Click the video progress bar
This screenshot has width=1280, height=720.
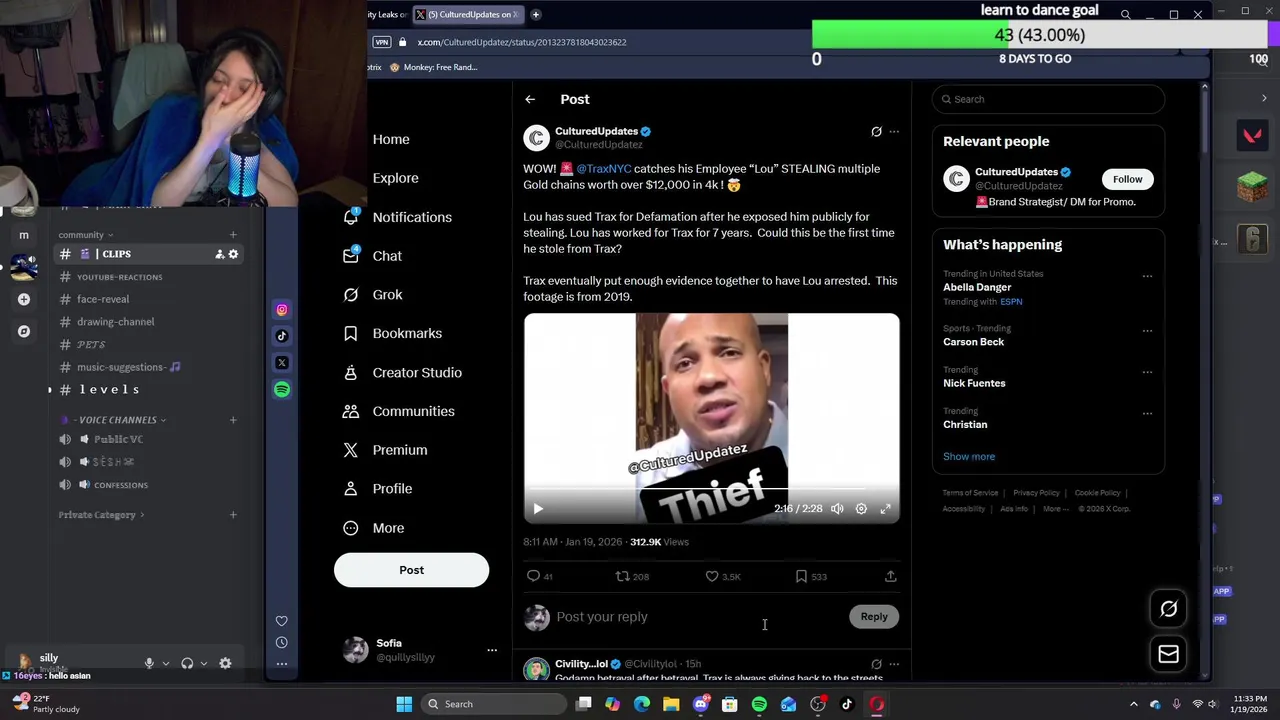(711, 490)
